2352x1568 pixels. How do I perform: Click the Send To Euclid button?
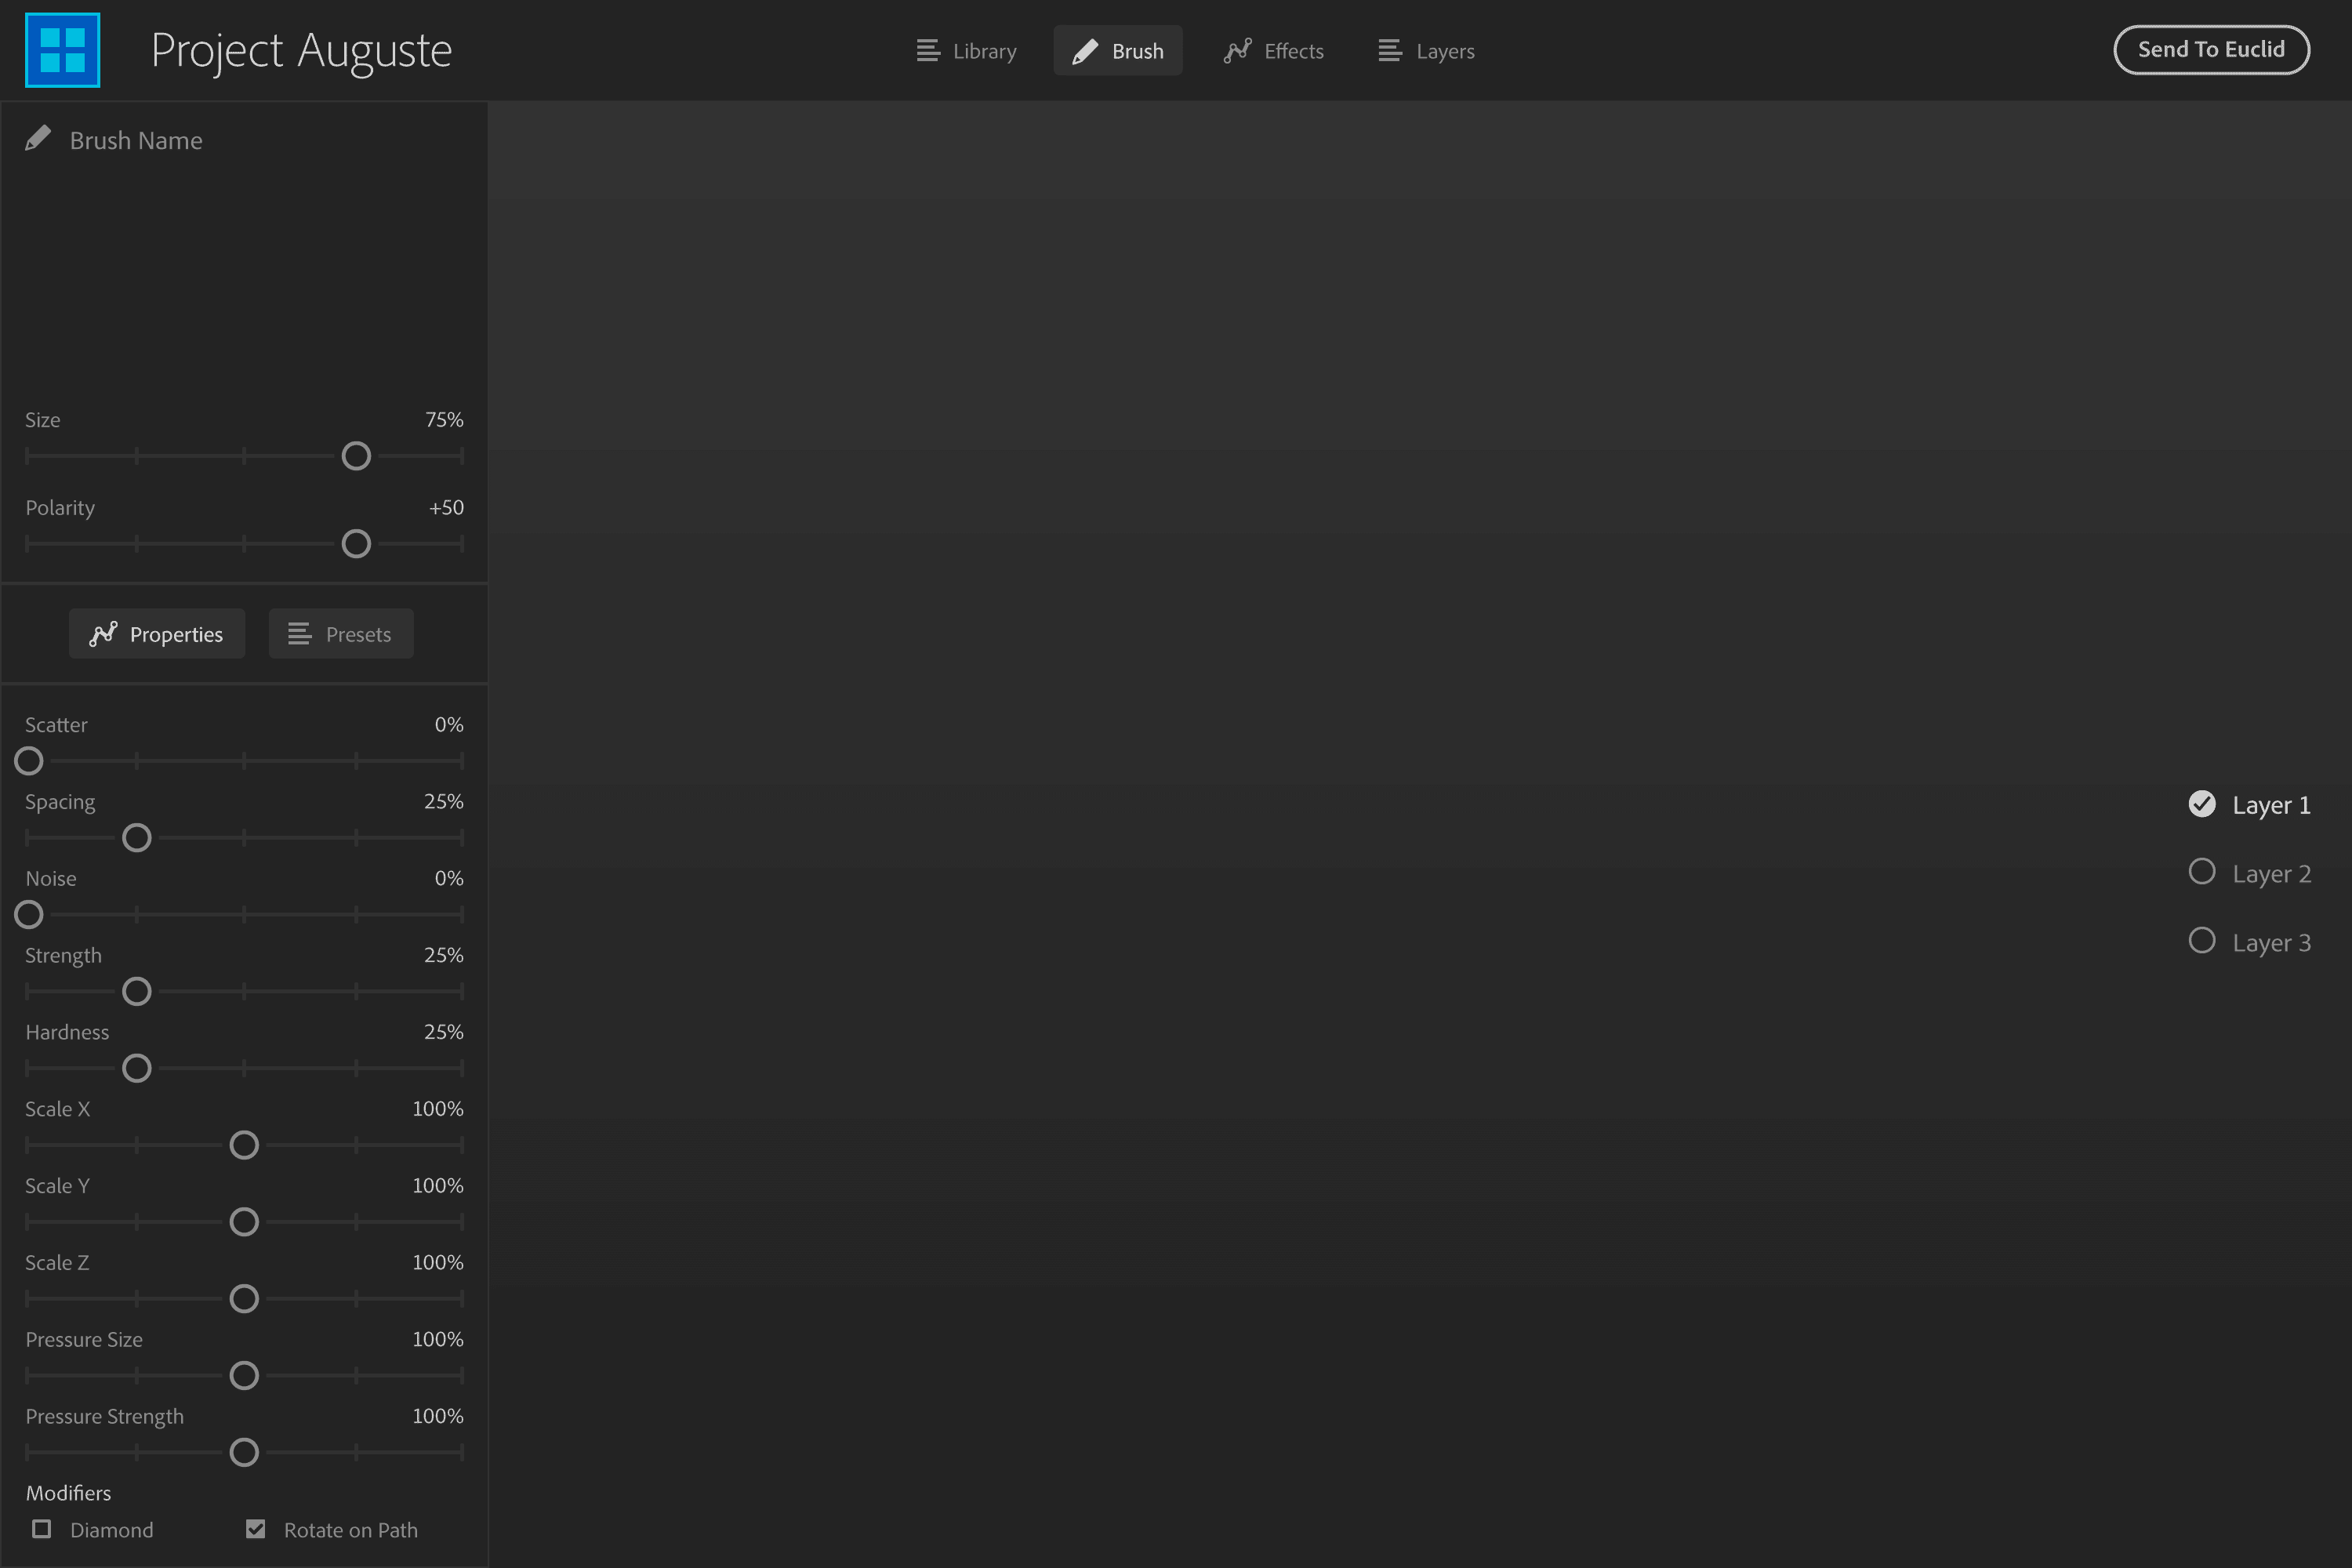click(x=2212, y=49)
